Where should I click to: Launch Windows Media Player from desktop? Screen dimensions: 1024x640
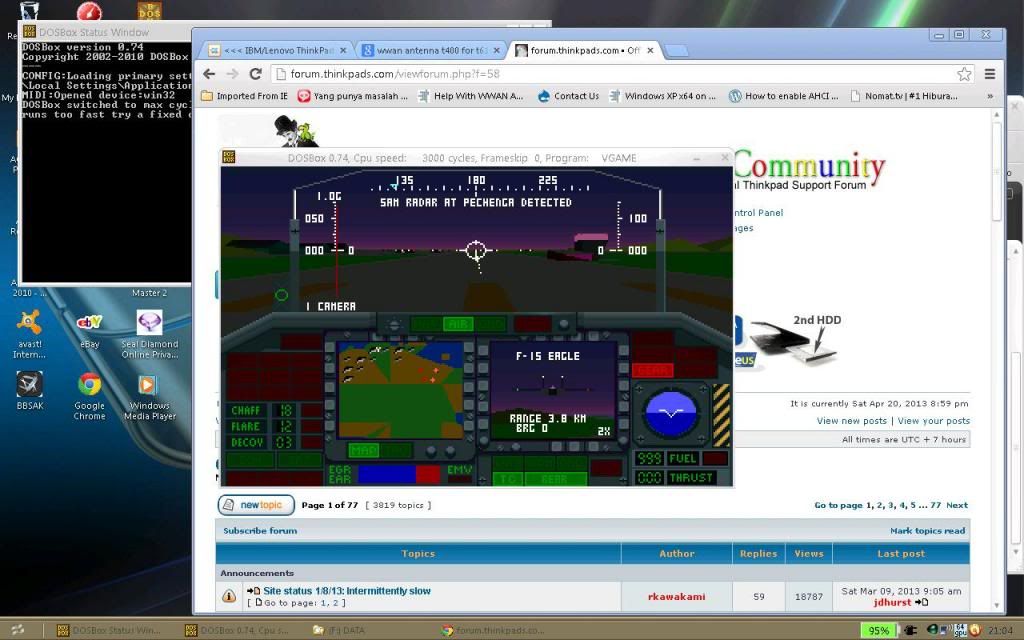pos(149,387)
